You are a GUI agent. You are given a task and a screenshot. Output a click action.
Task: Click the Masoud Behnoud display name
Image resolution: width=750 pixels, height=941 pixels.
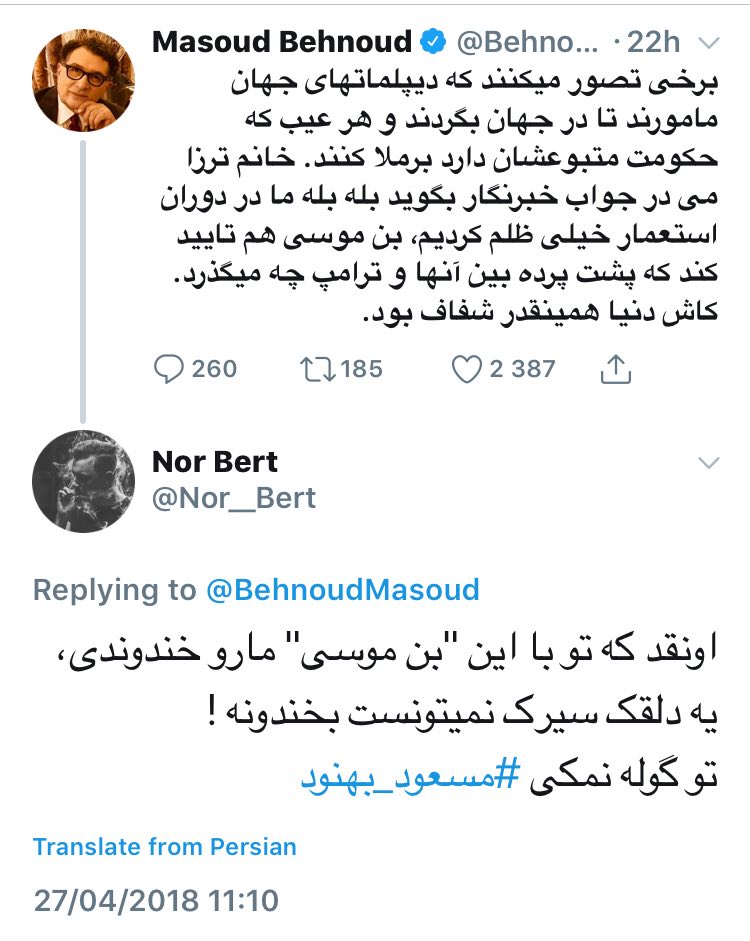click(x=282, y=44)
